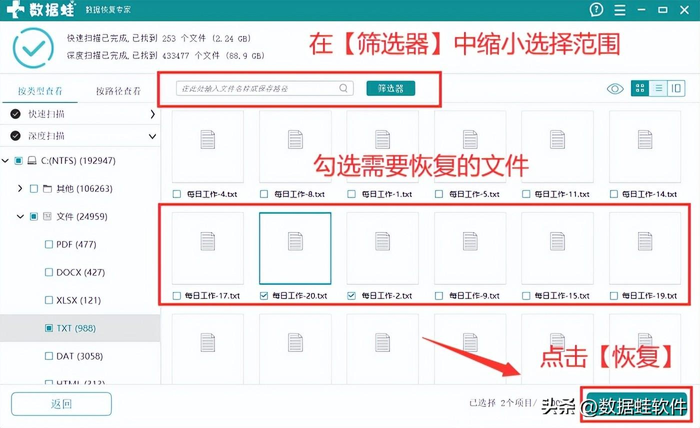The height and width of the screenshot is (428, 700).
Task: Click the search magnifier icon
Action: 343,88
